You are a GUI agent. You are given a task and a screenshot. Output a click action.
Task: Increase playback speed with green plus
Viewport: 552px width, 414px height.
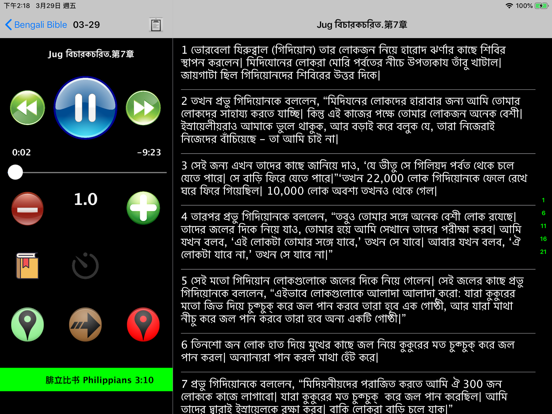(143, 208)
